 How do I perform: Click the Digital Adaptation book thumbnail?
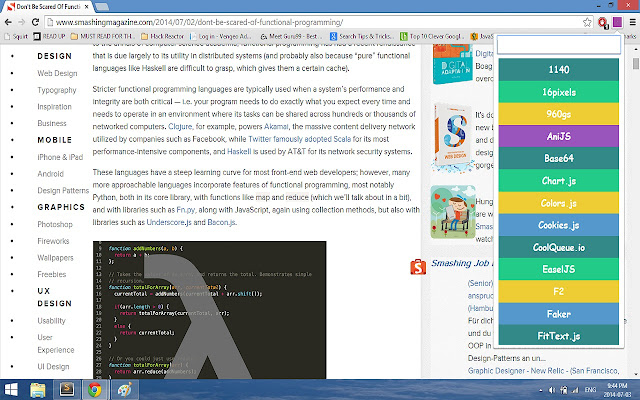(452, 64)
